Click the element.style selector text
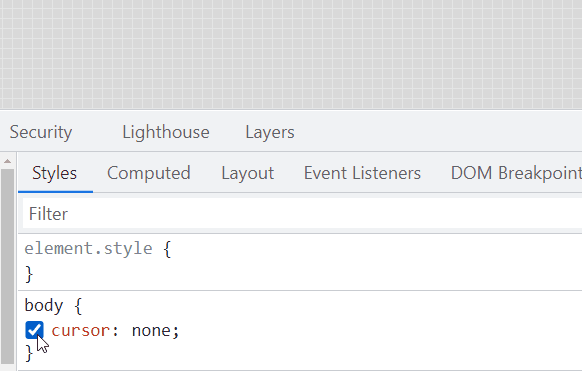This screenshot has width=582, height=371. pos(88,248)
